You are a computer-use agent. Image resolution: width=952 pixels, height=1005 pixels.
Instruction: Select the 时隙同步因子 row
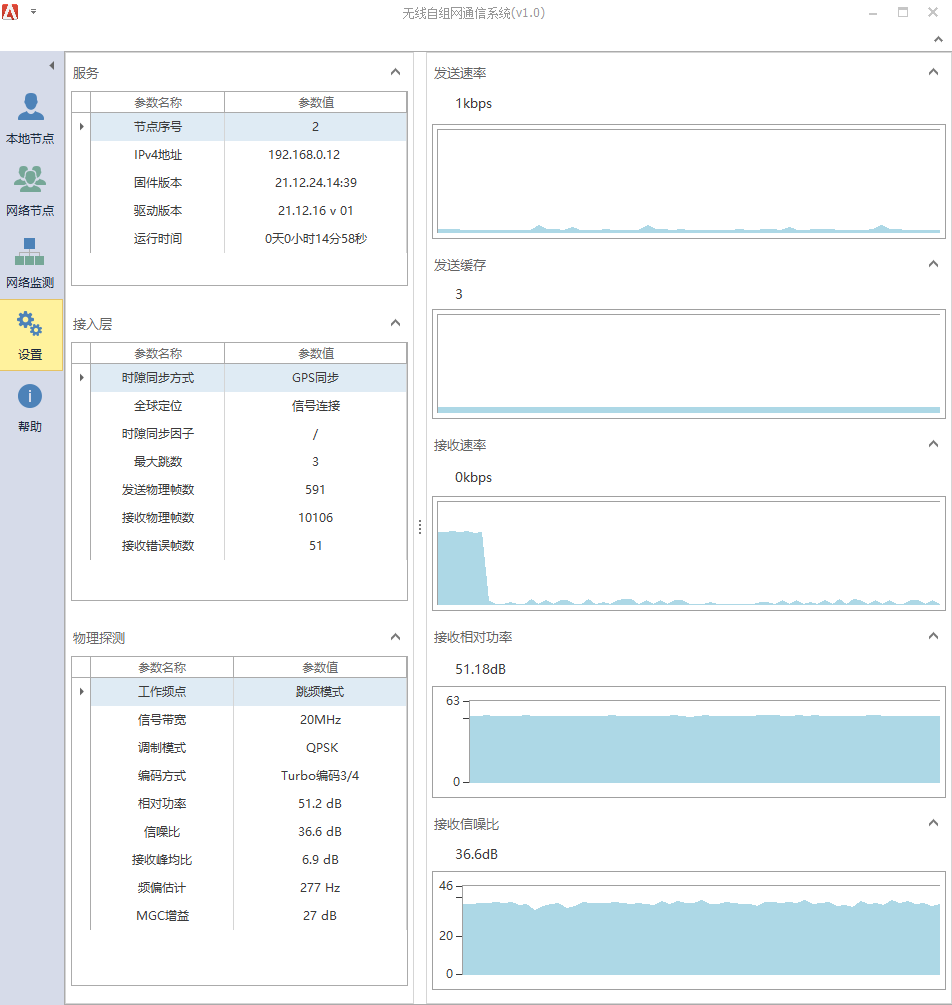click(249, 434)
